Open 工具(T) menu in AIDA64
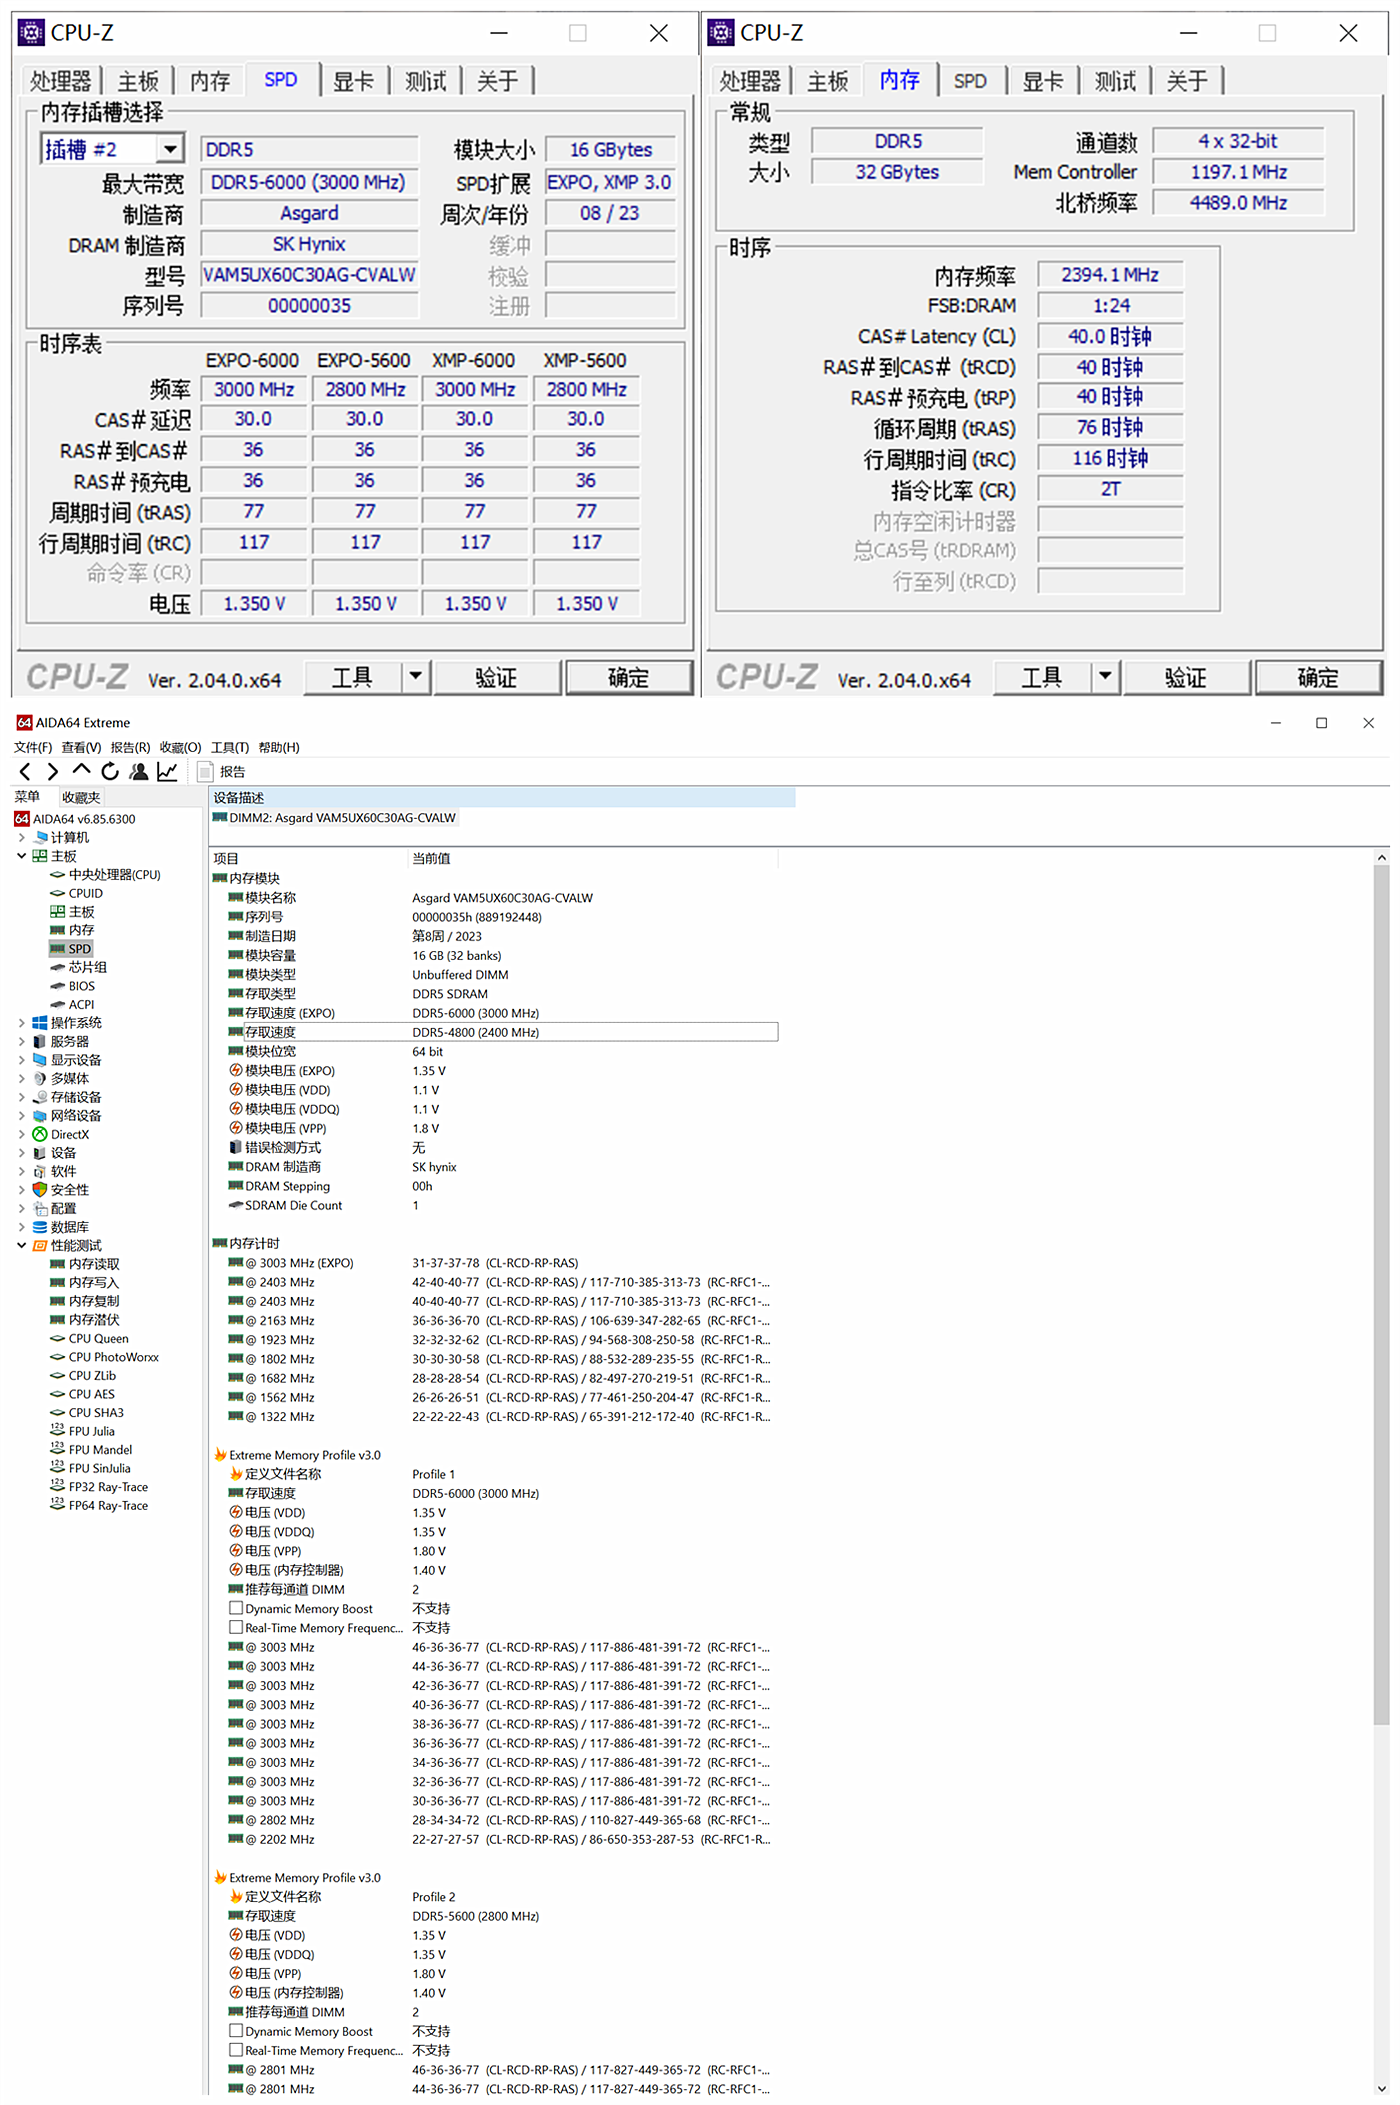Image resolution: width=1400 pixels, height=2105 pixels. coord(230,747)
